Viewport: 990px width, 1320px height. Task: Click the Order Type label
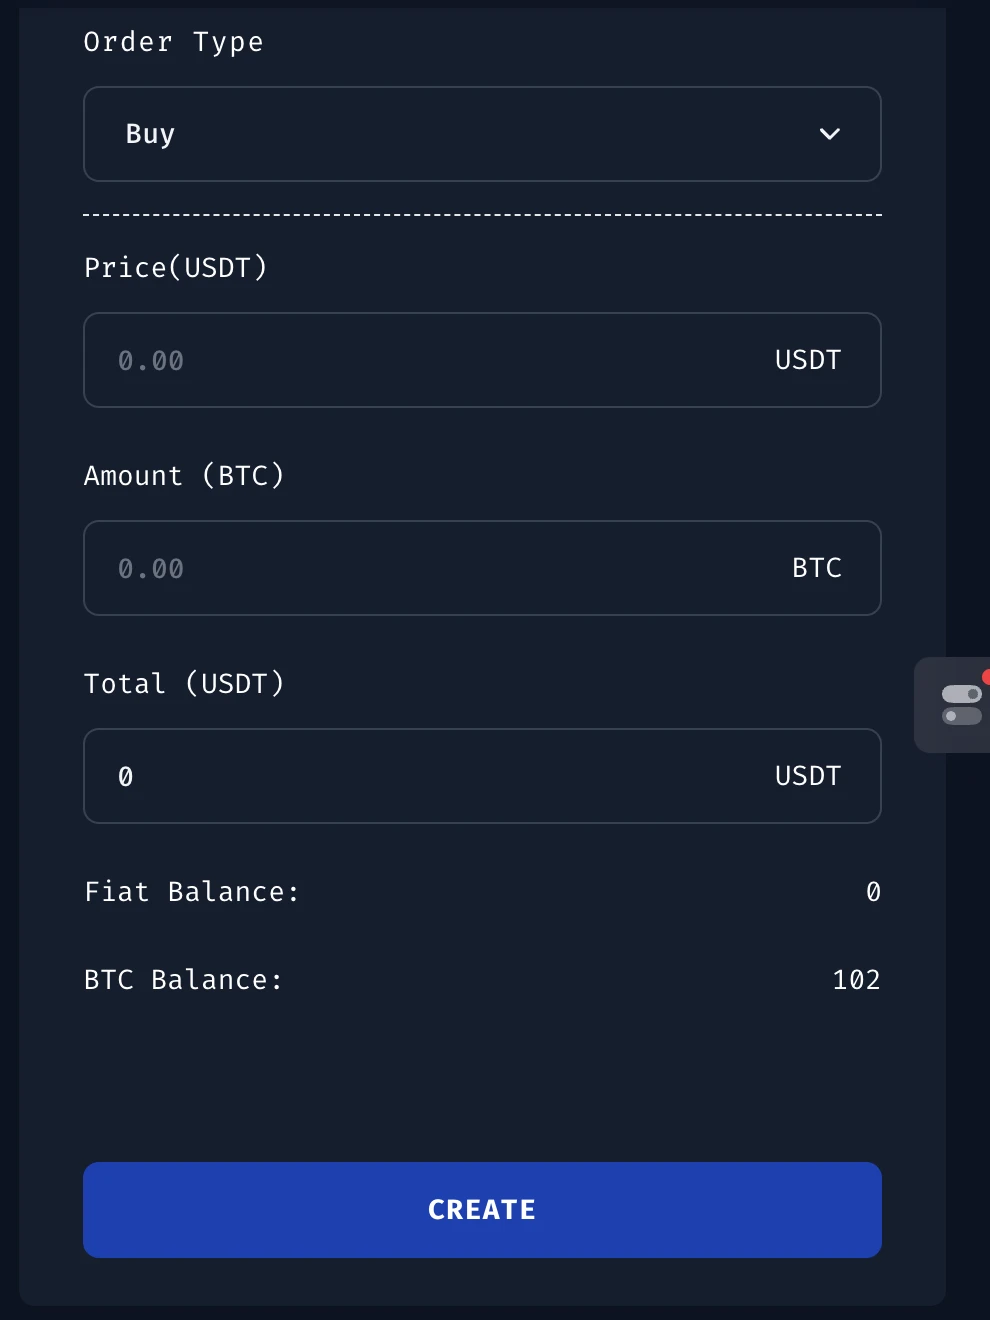[x=174, y=42]
